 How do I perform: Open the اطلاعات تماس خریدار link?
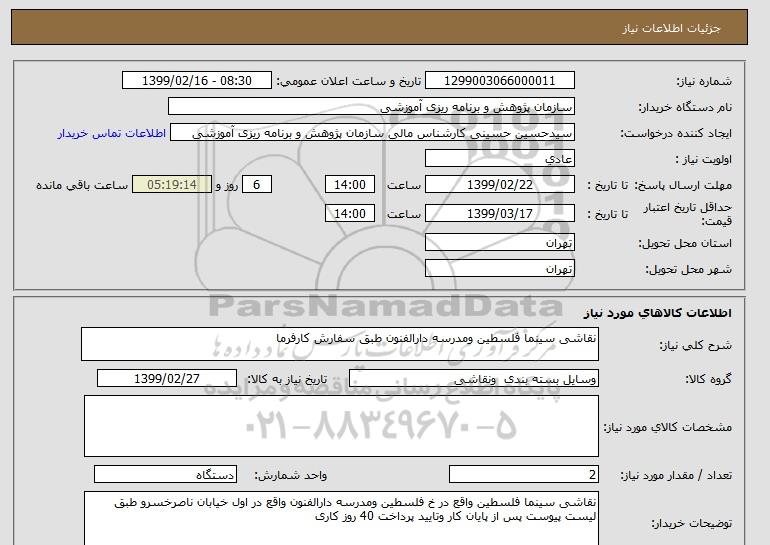click(x=111, y=133)
